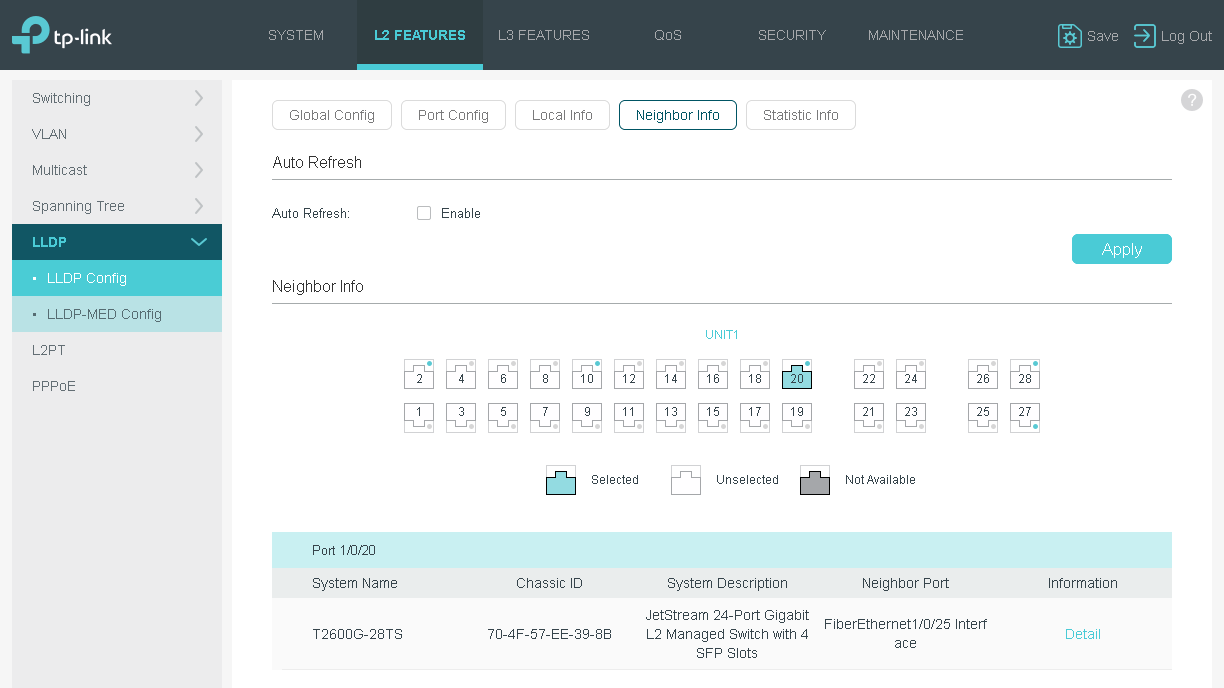Click the Log Out icon
1224x688 pixels.
1144,36
